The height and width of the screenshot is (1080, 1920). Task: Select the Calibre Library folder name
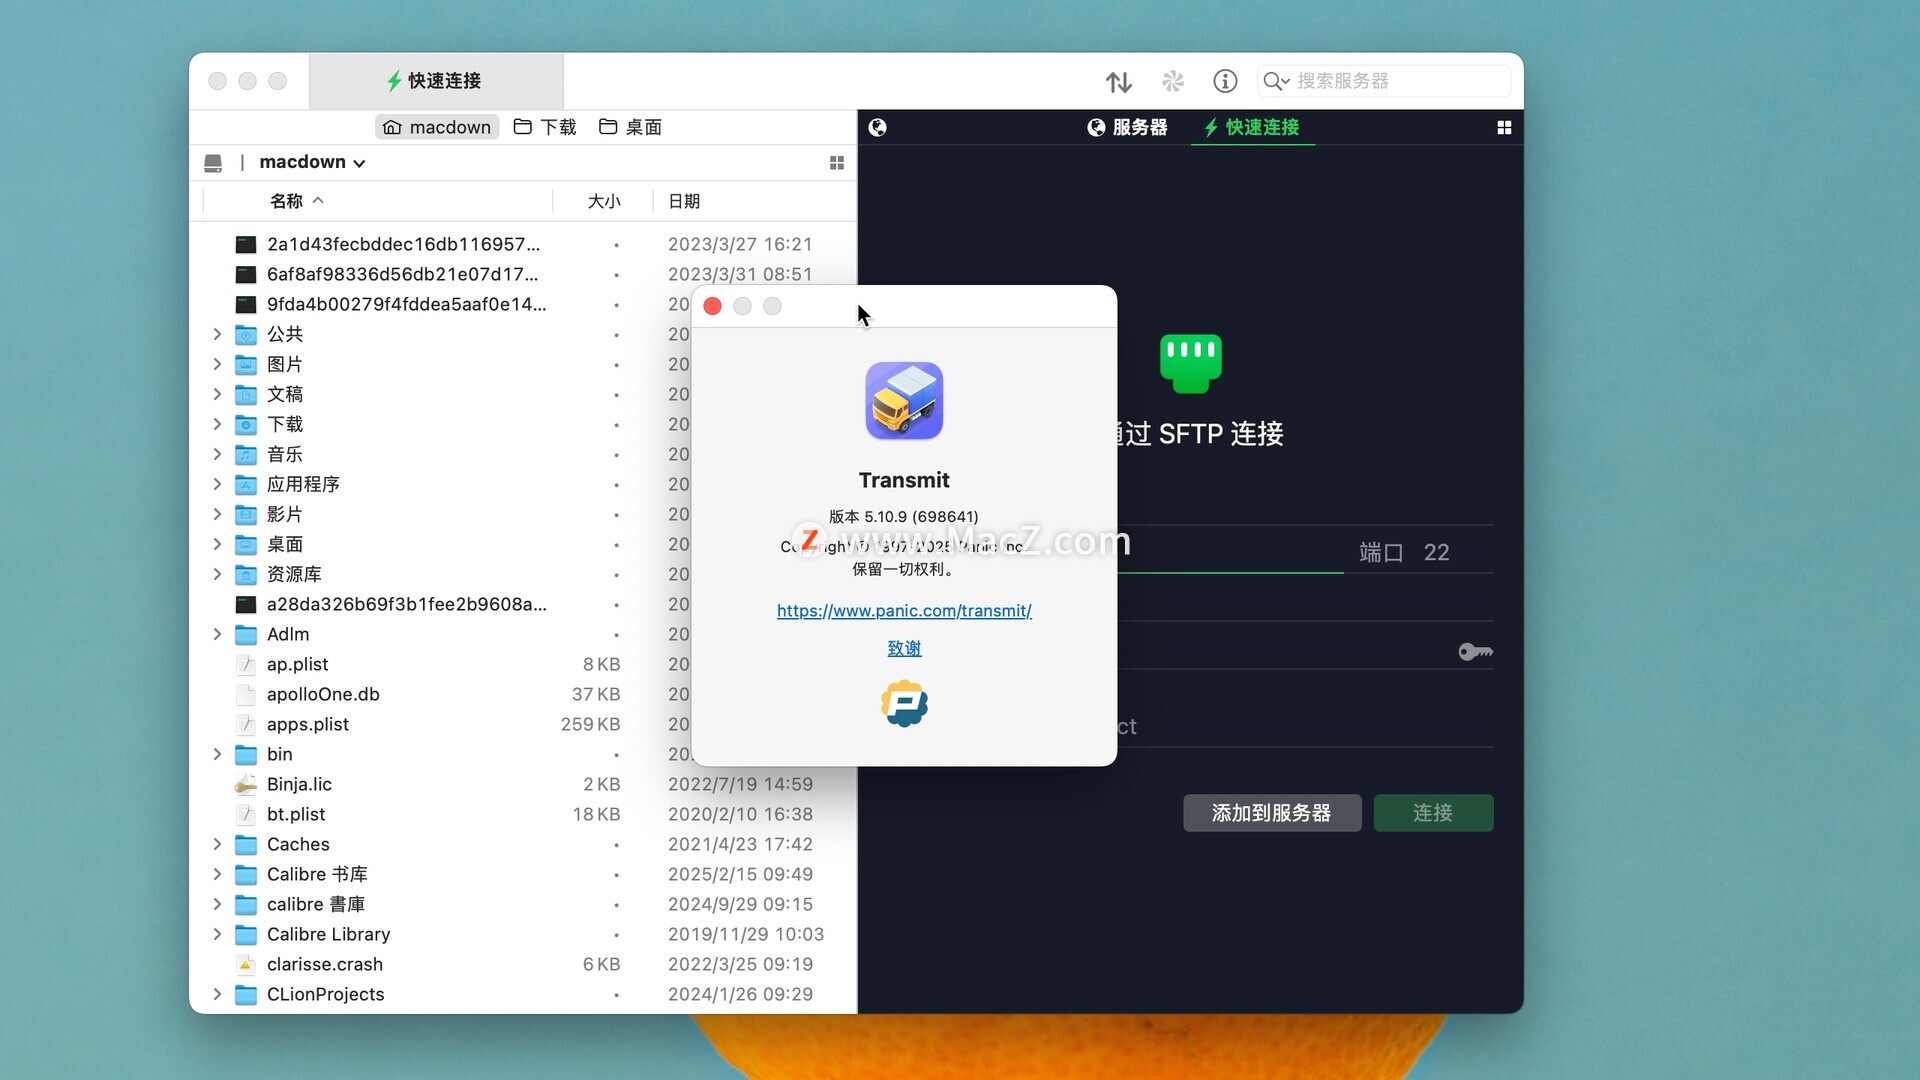coord(329,934)
